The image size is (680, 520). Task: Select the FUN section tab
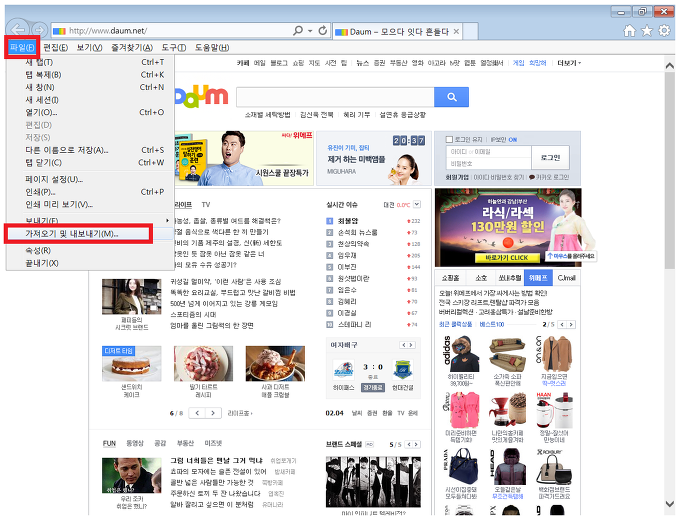109,443
